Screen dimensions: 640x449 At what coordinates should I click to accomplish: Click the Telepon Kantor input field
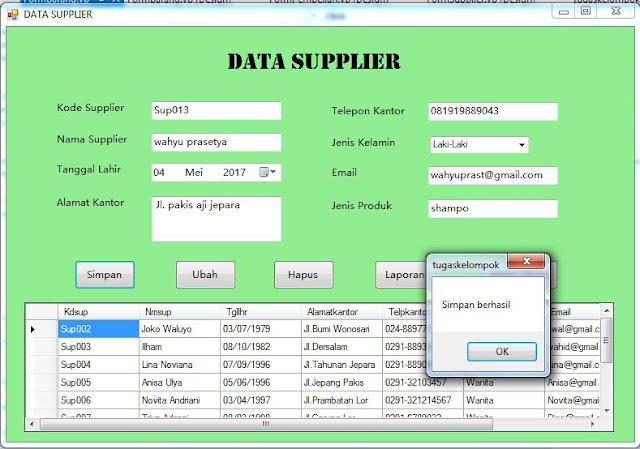coord(493,111)
